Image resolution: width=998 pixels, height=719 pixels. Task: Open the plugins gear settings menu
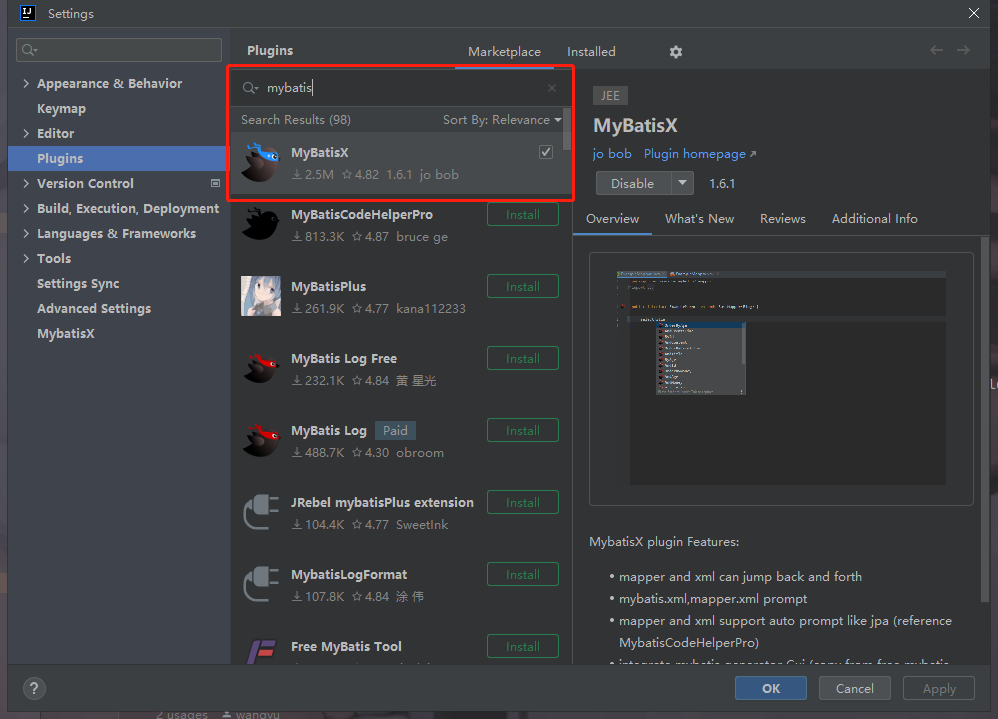pyautogui.click(x=676, y=52)
